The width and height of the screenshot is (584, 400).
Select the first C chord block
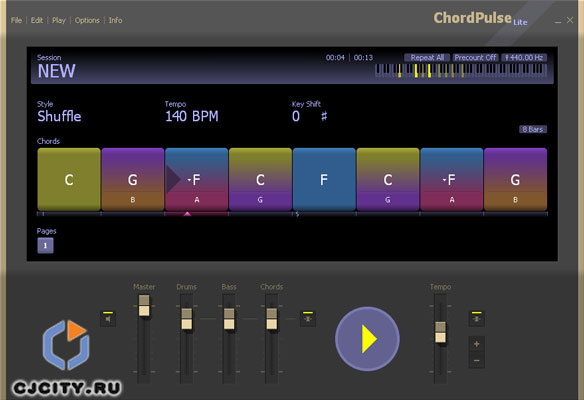coord(69,180)
